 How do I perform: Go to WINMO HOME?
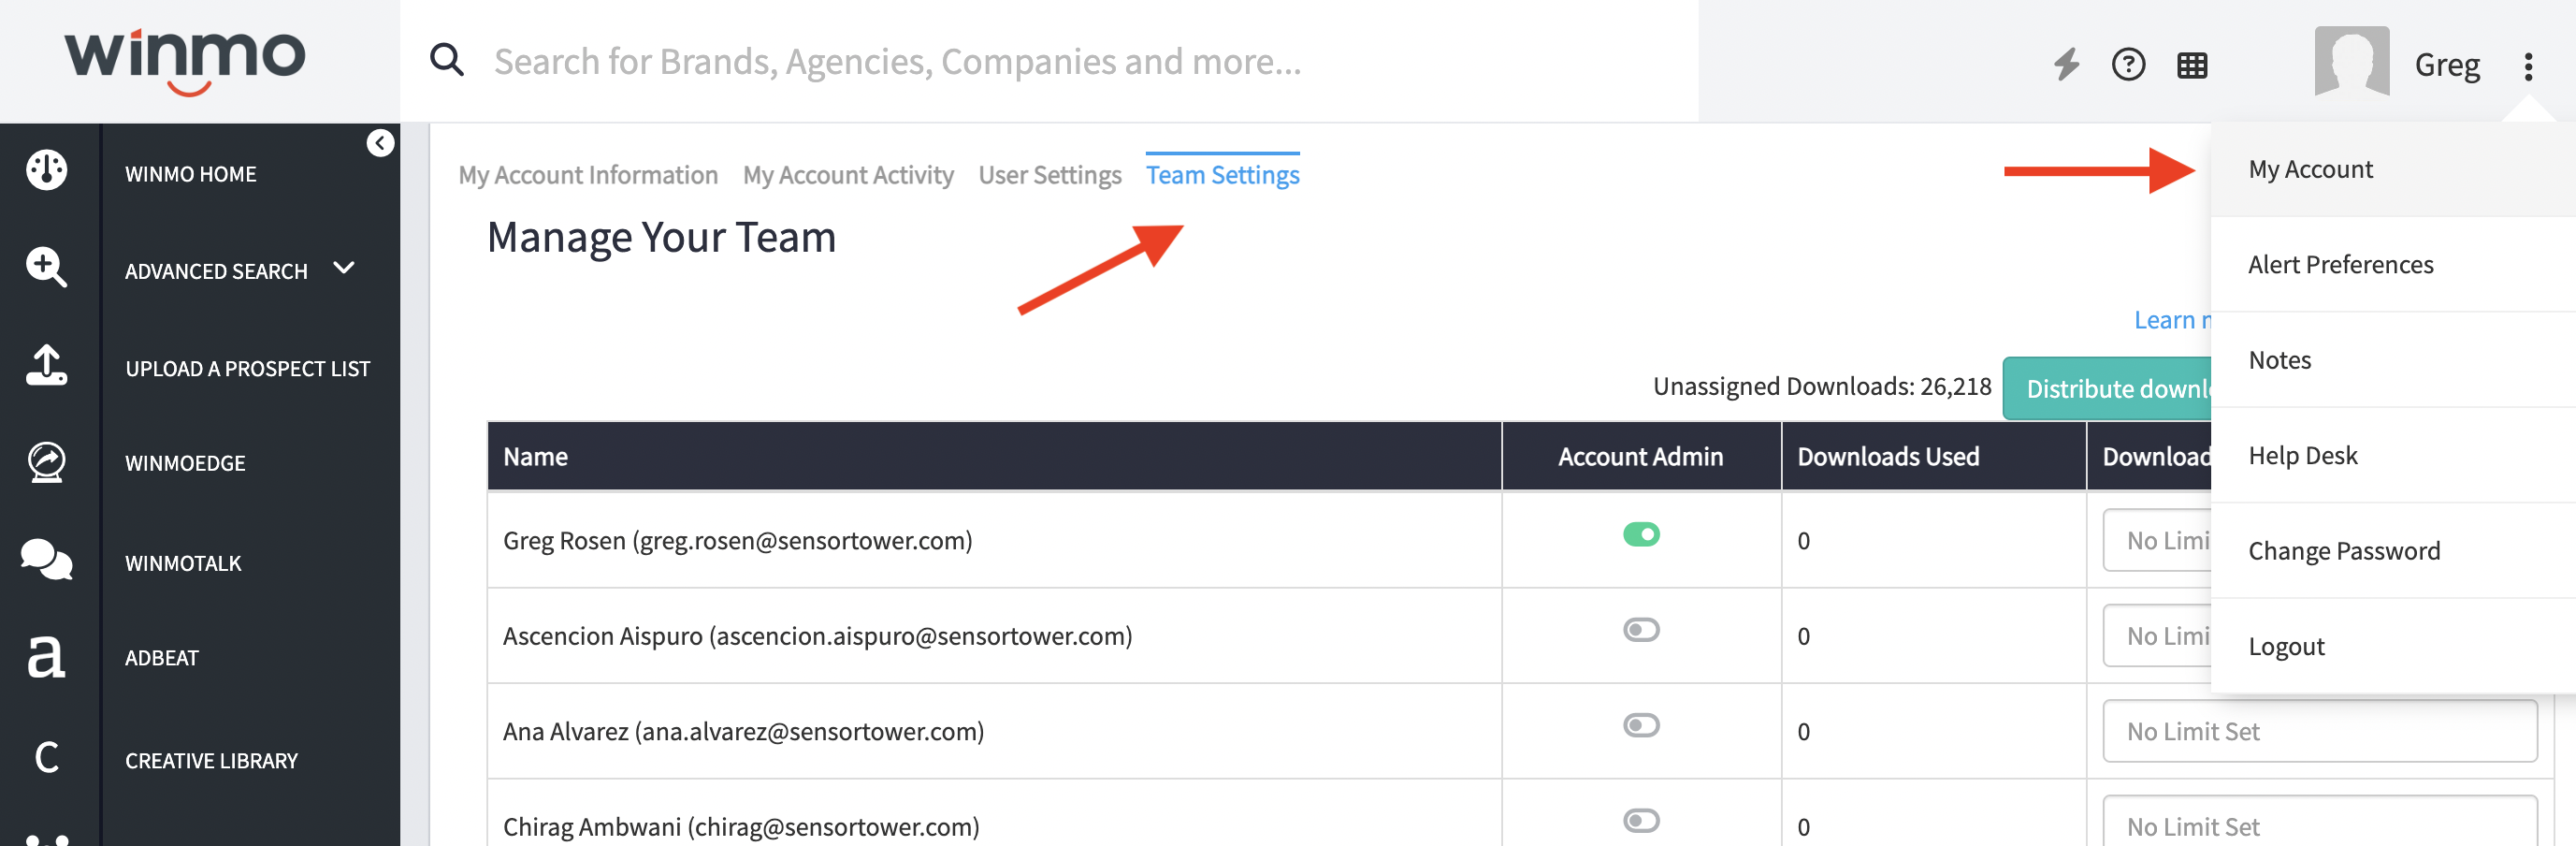tap(191, 174)
